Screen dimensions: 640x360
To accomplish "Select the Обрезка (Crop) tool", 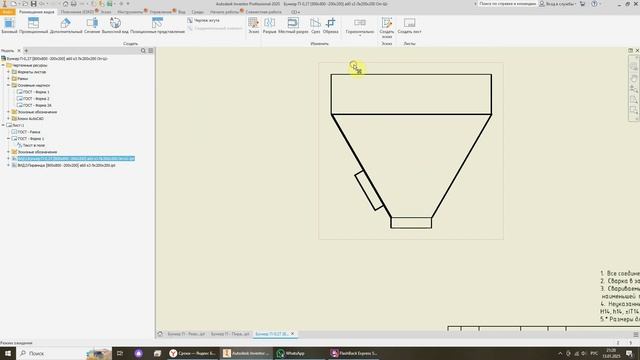I will click(x=331, y=25).
